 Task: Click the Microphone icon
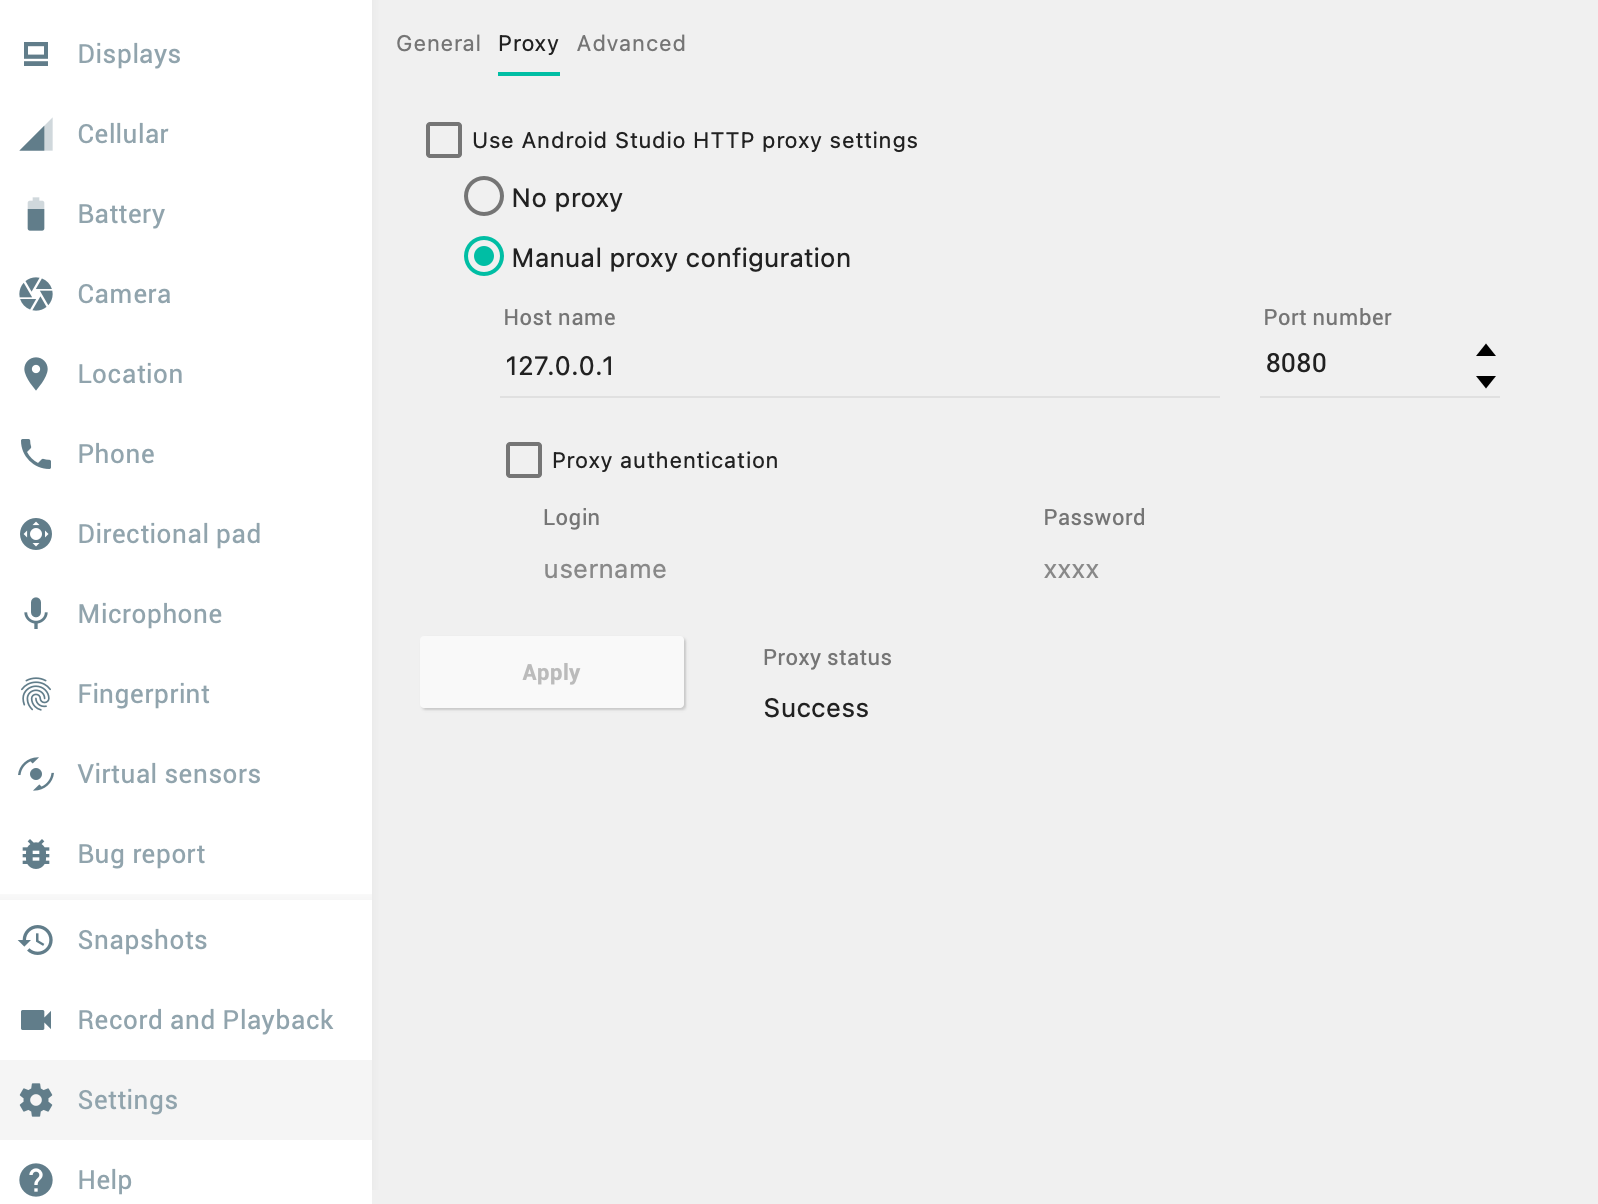37,613
